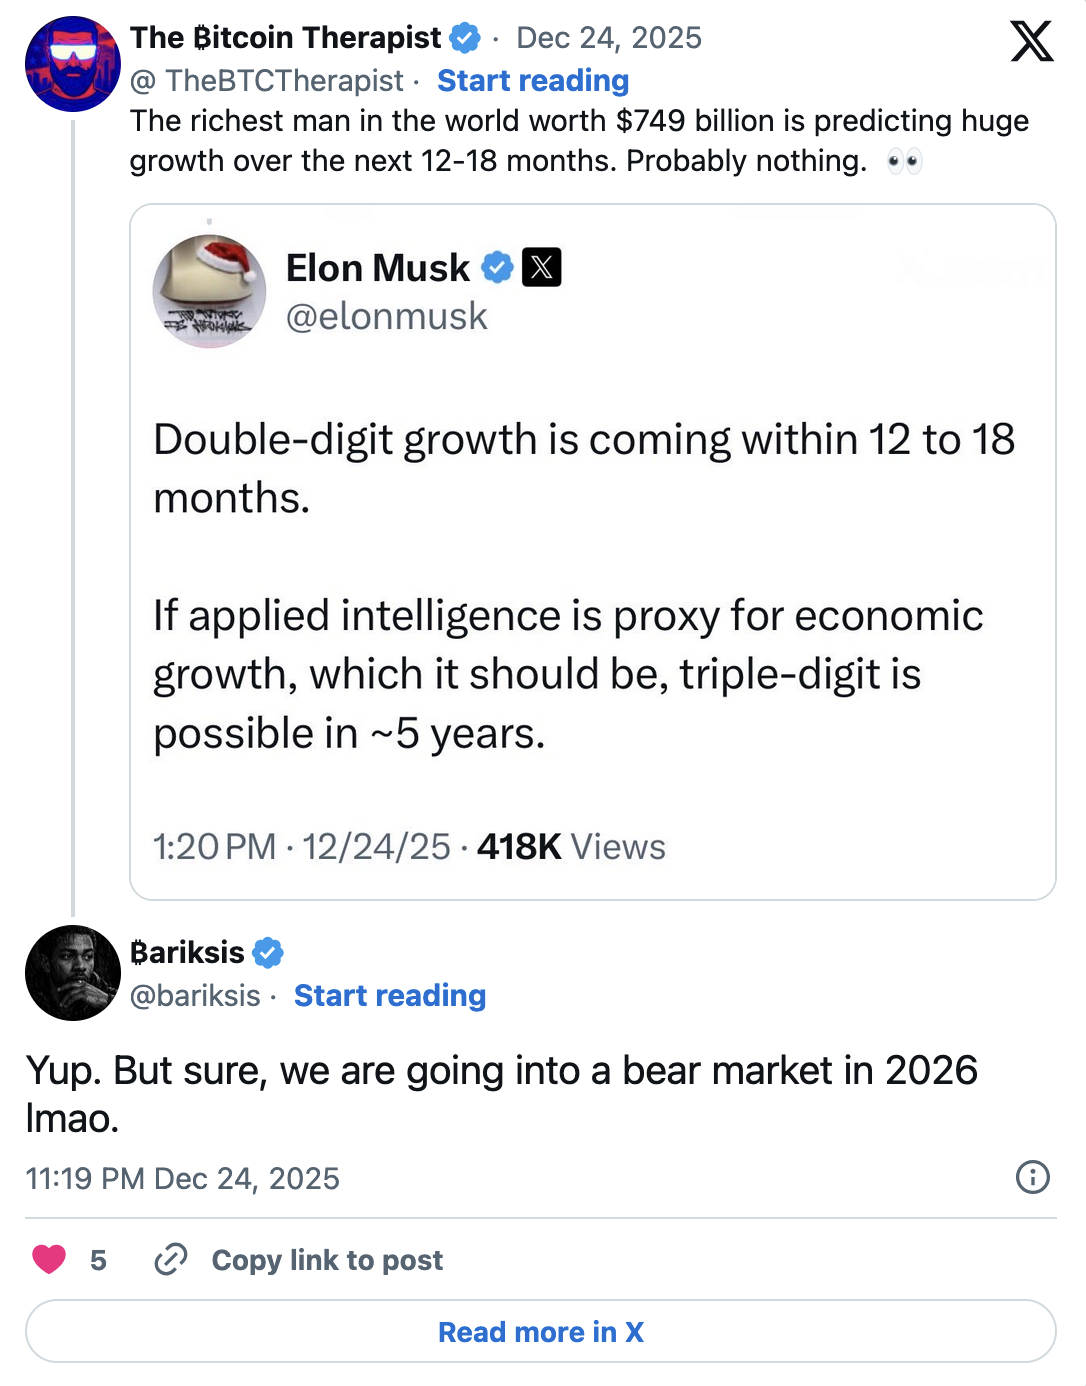Open the @elonmusk handle
The image size is (1086, 1386).
386,316
